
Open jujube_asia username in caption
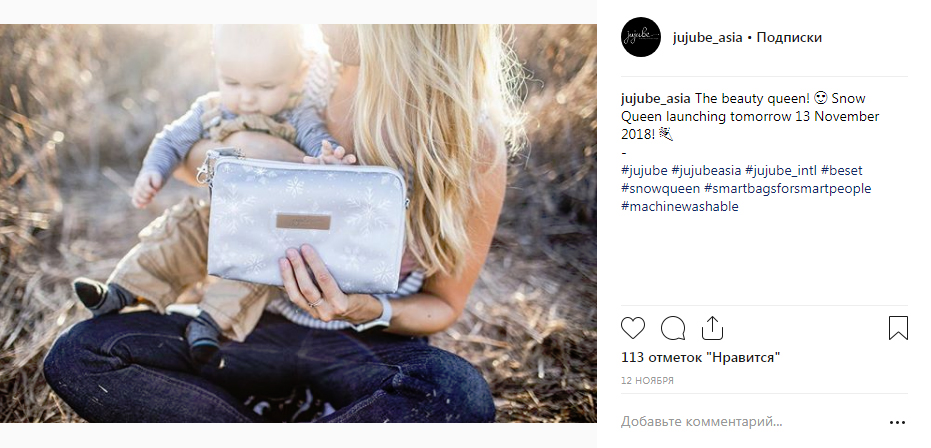pos(656,99)
